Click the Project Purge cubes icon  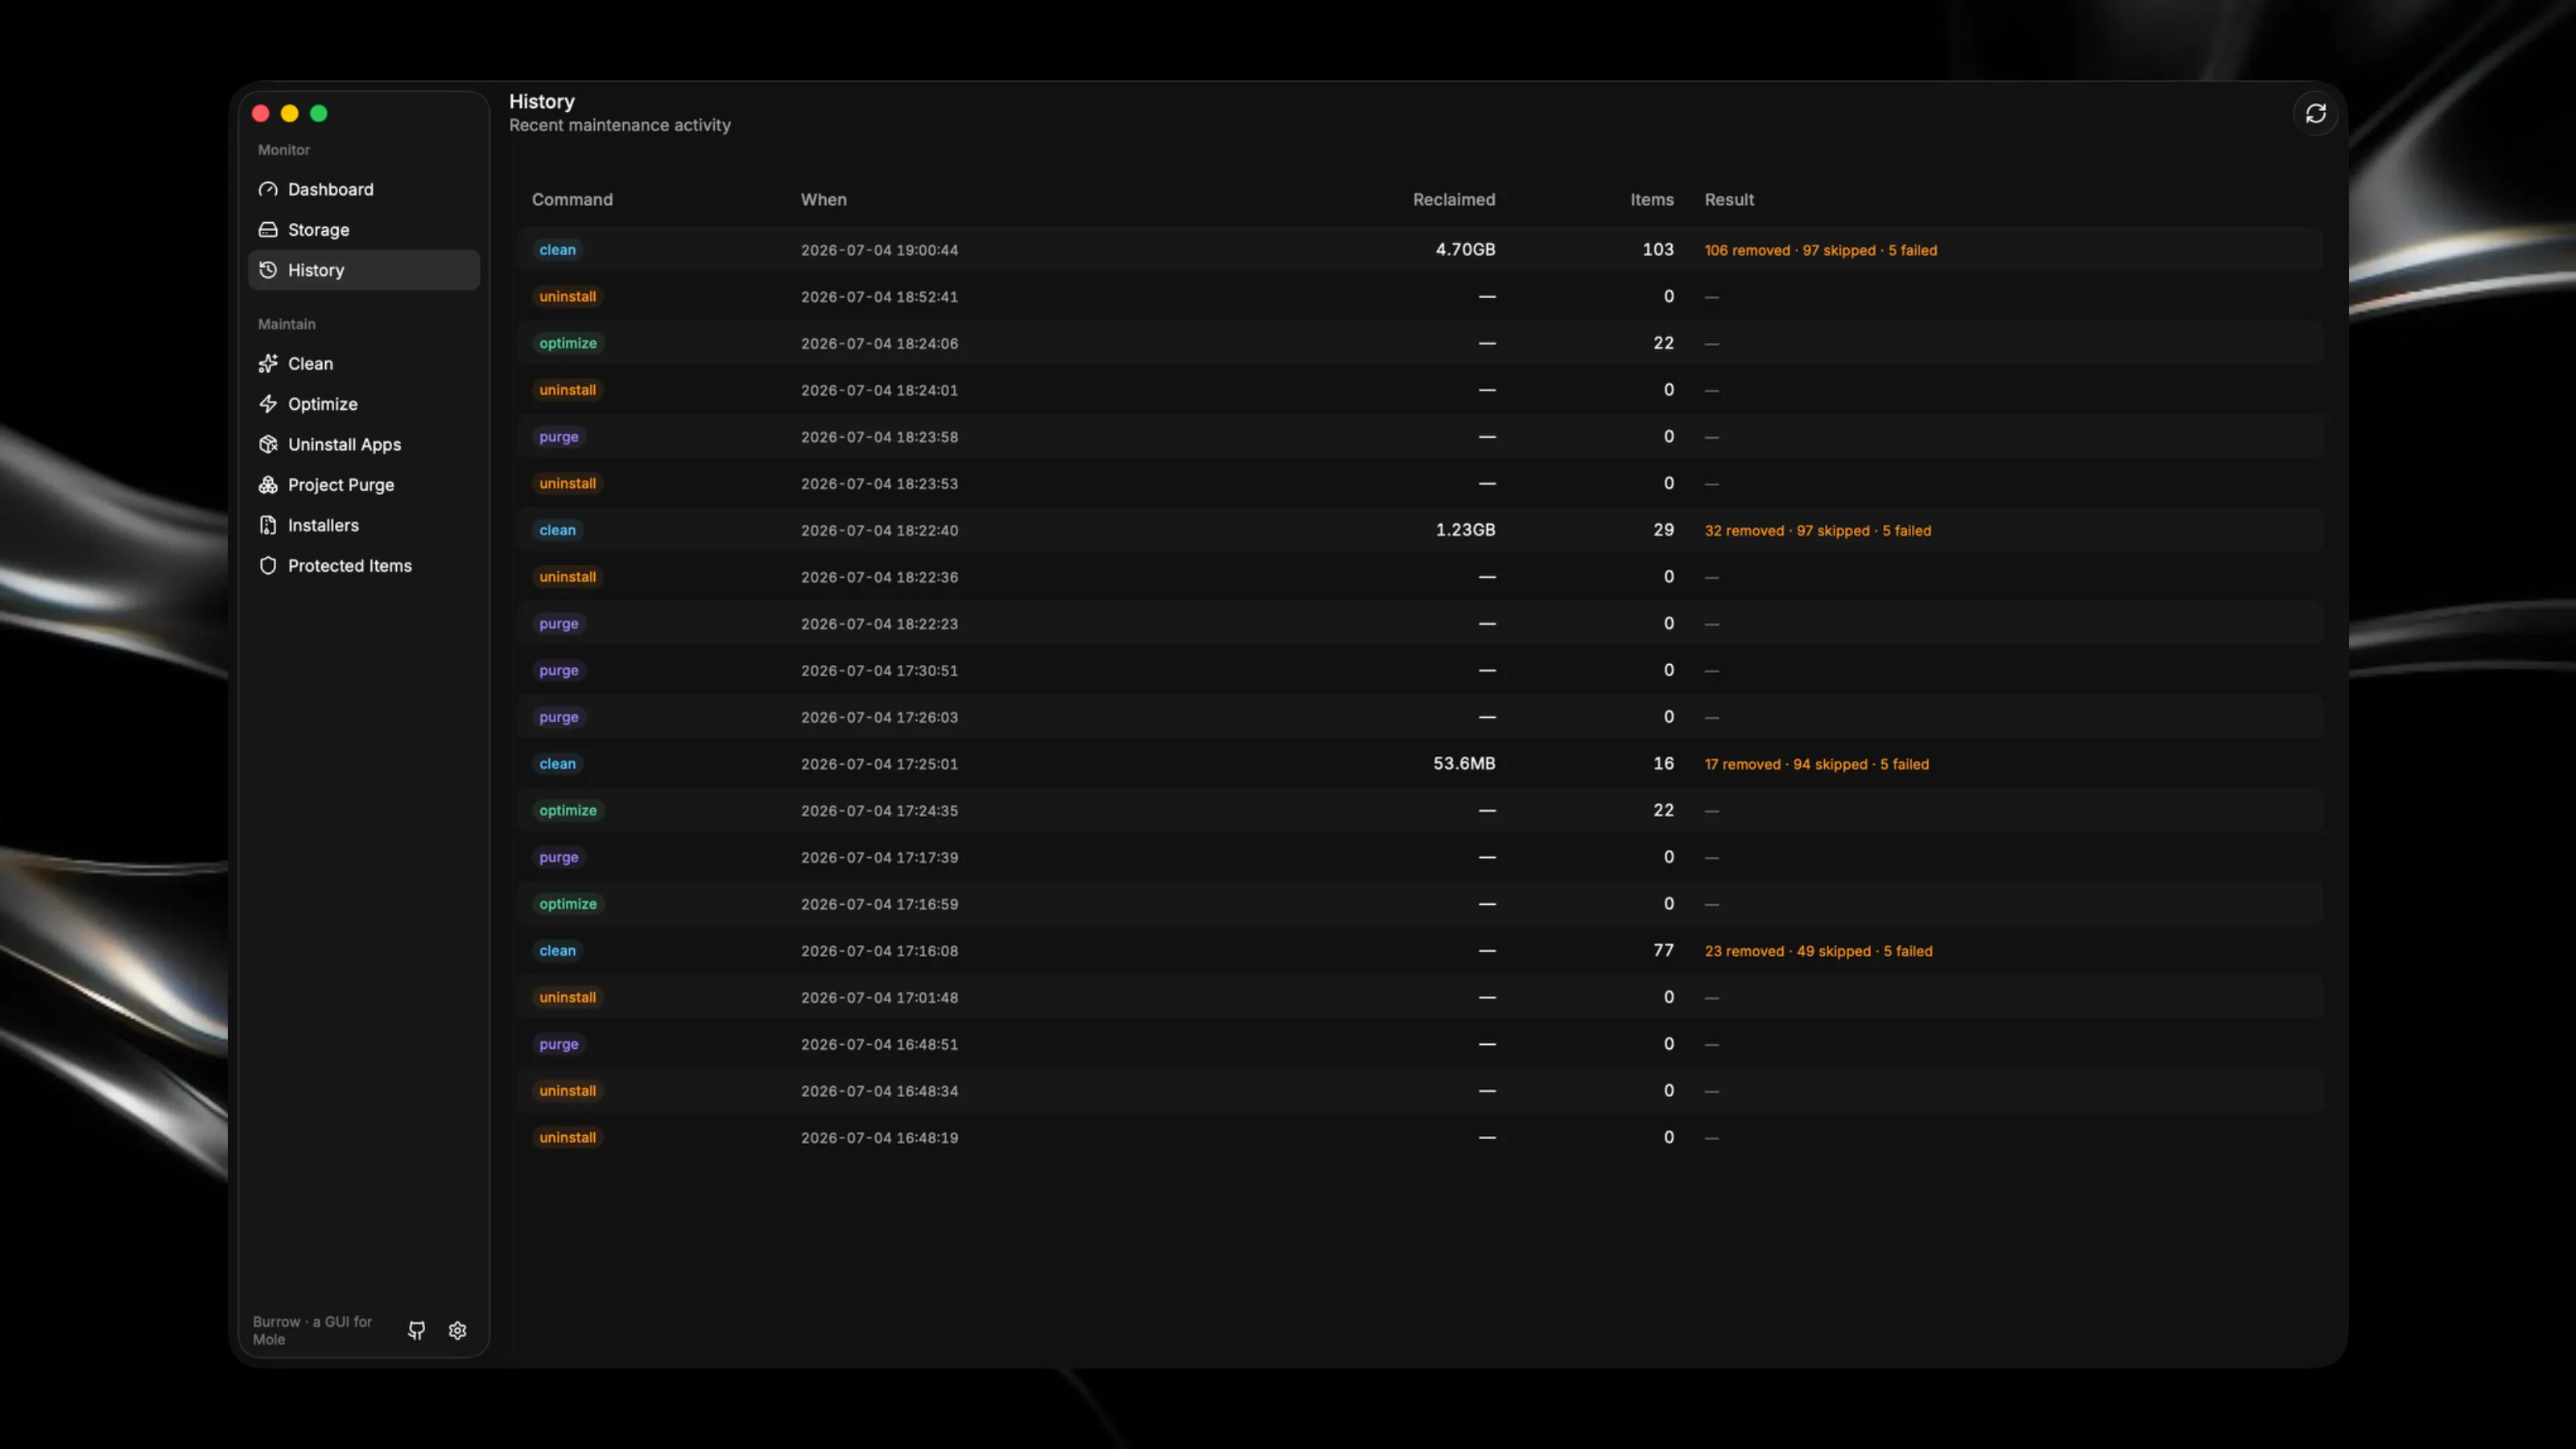click(268, 484)
